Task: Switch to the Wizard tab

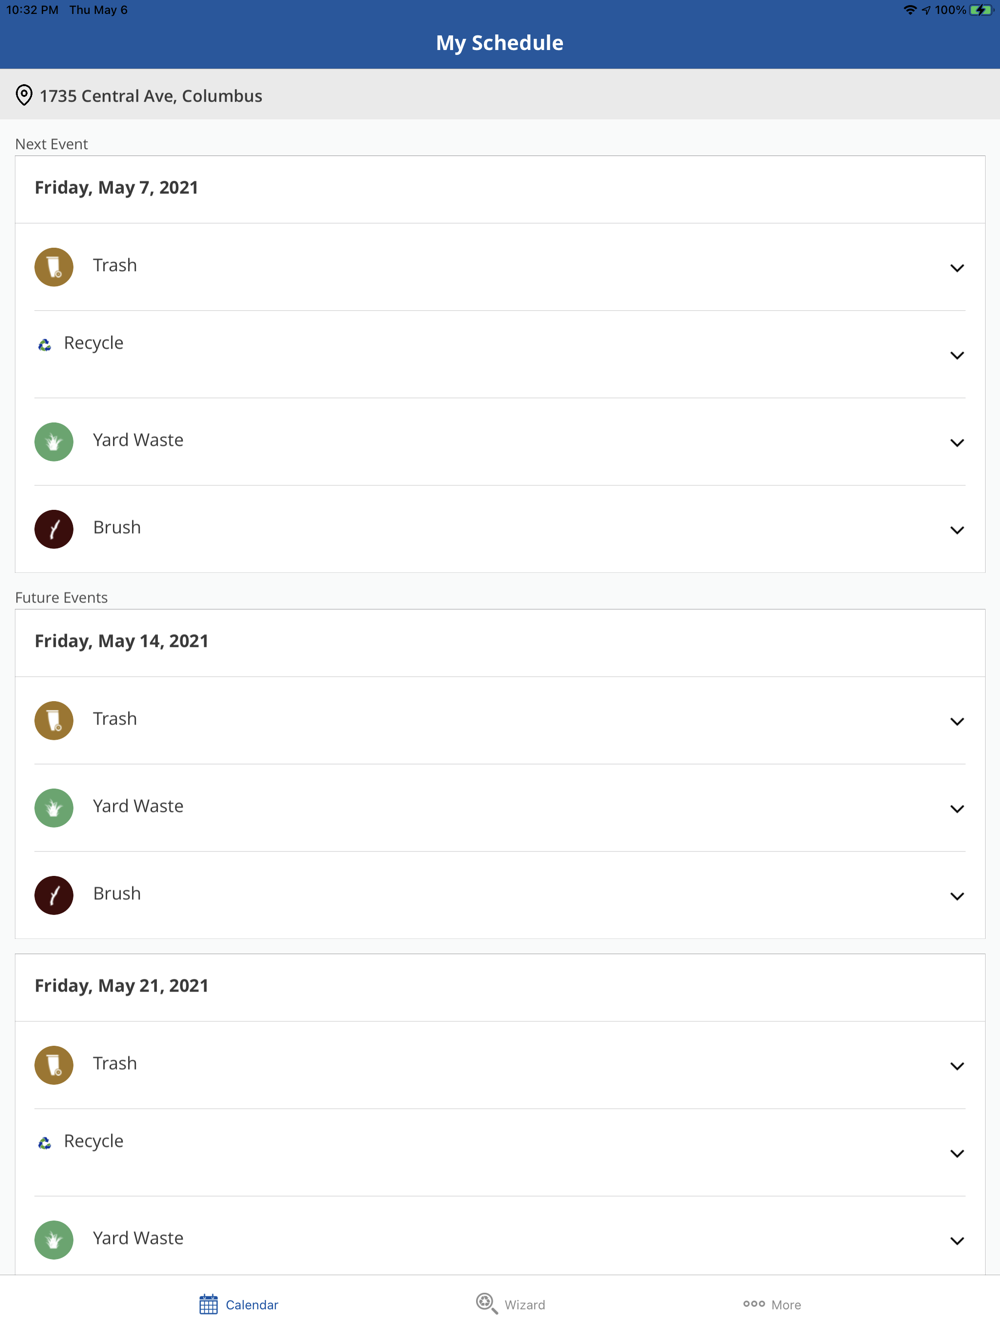Action: click(x=511, y=1304)
